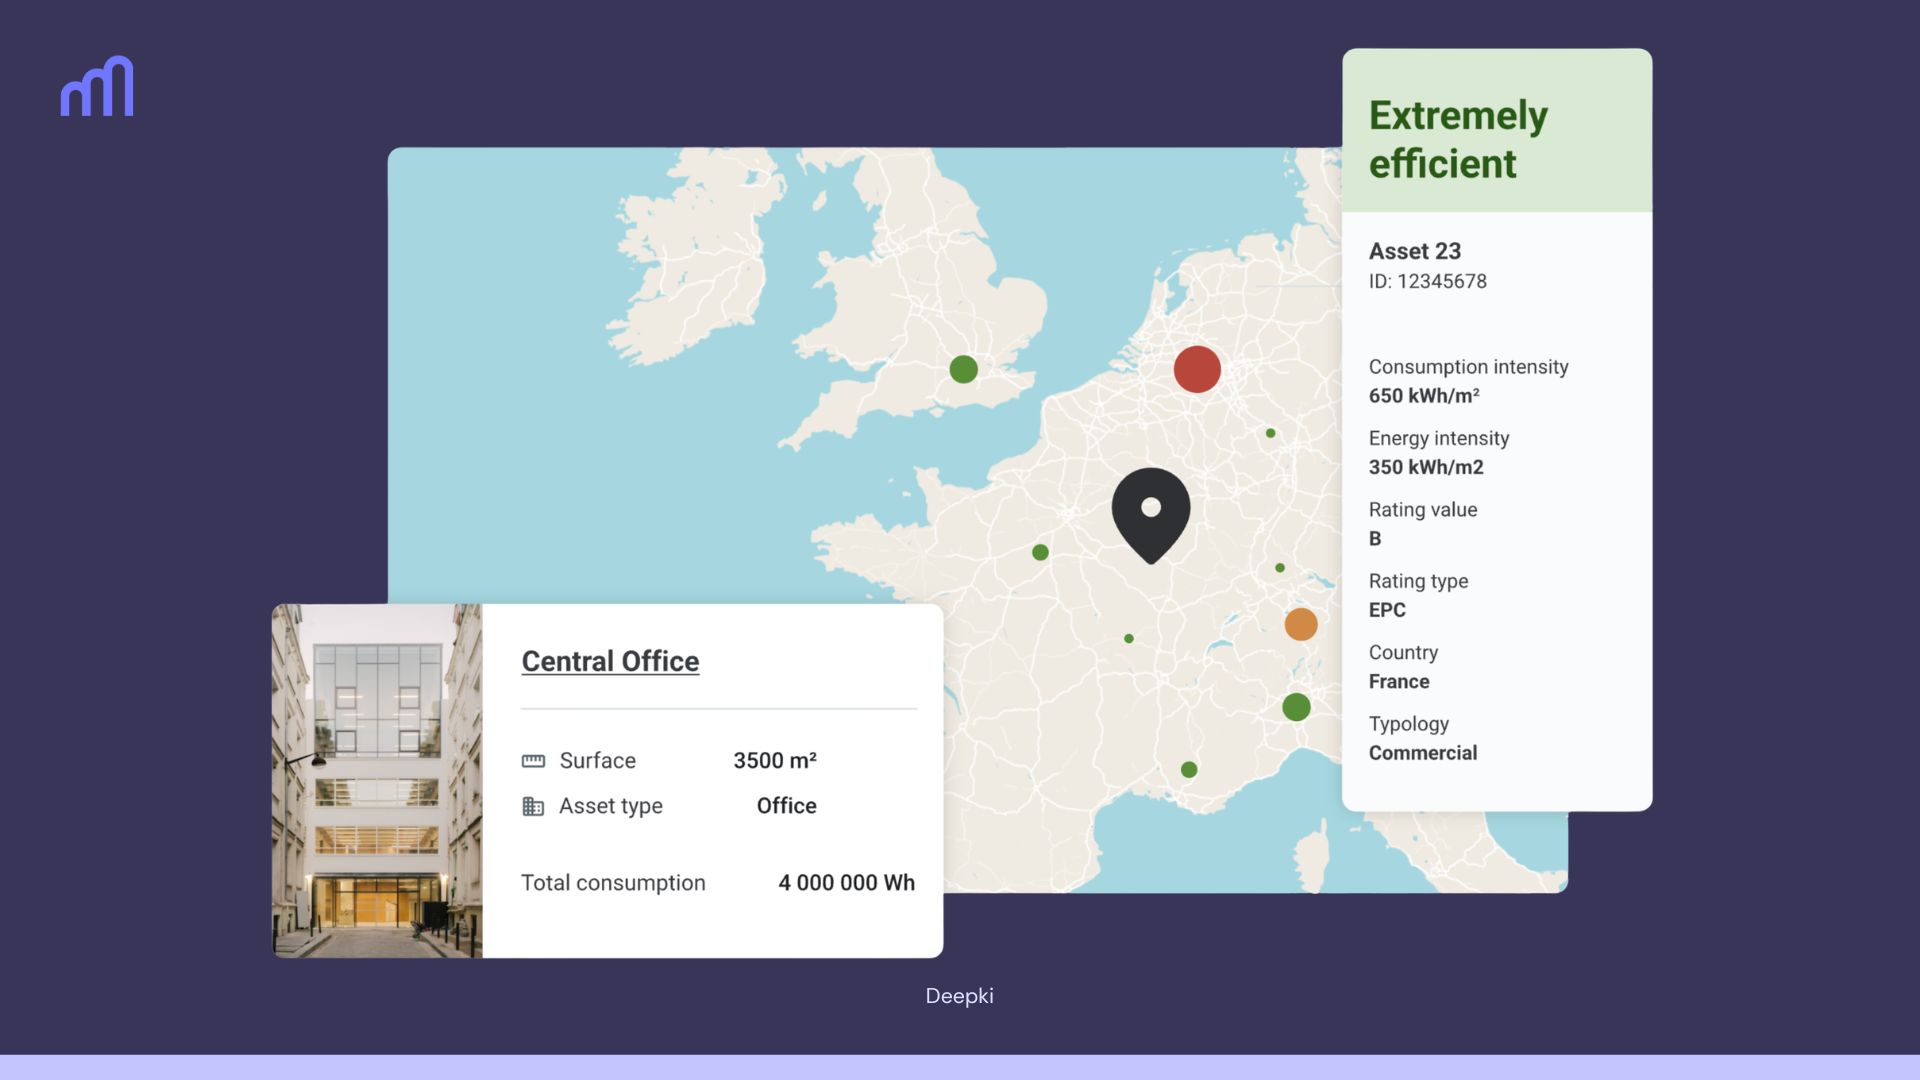
Task: Click the small green dot in central France
Action: coord(1129,638)
